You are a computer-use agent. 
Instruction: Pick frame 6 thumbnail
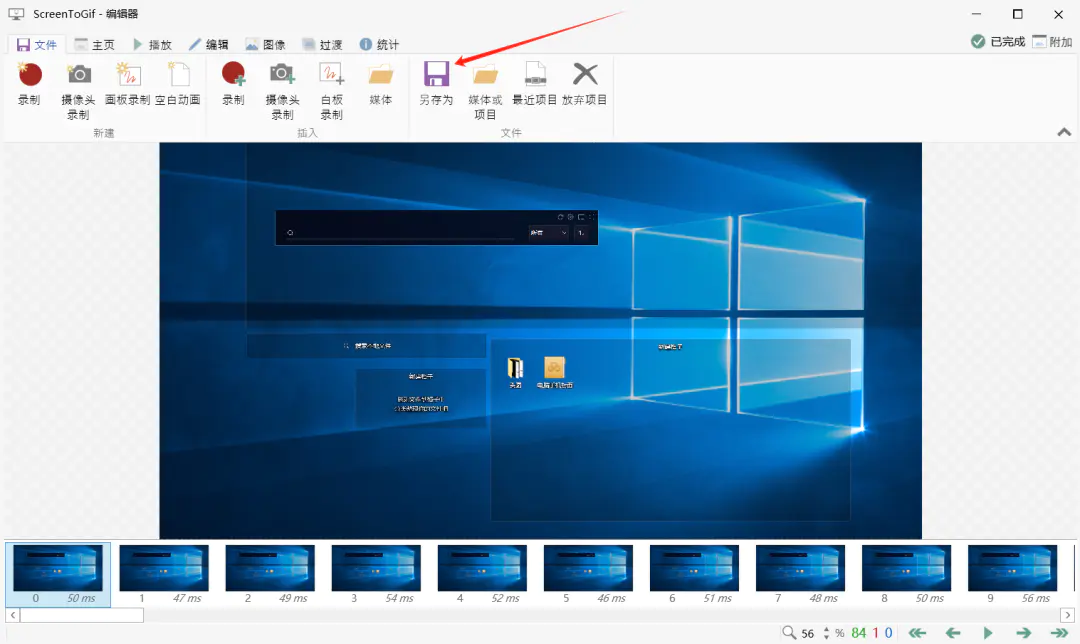694,574
